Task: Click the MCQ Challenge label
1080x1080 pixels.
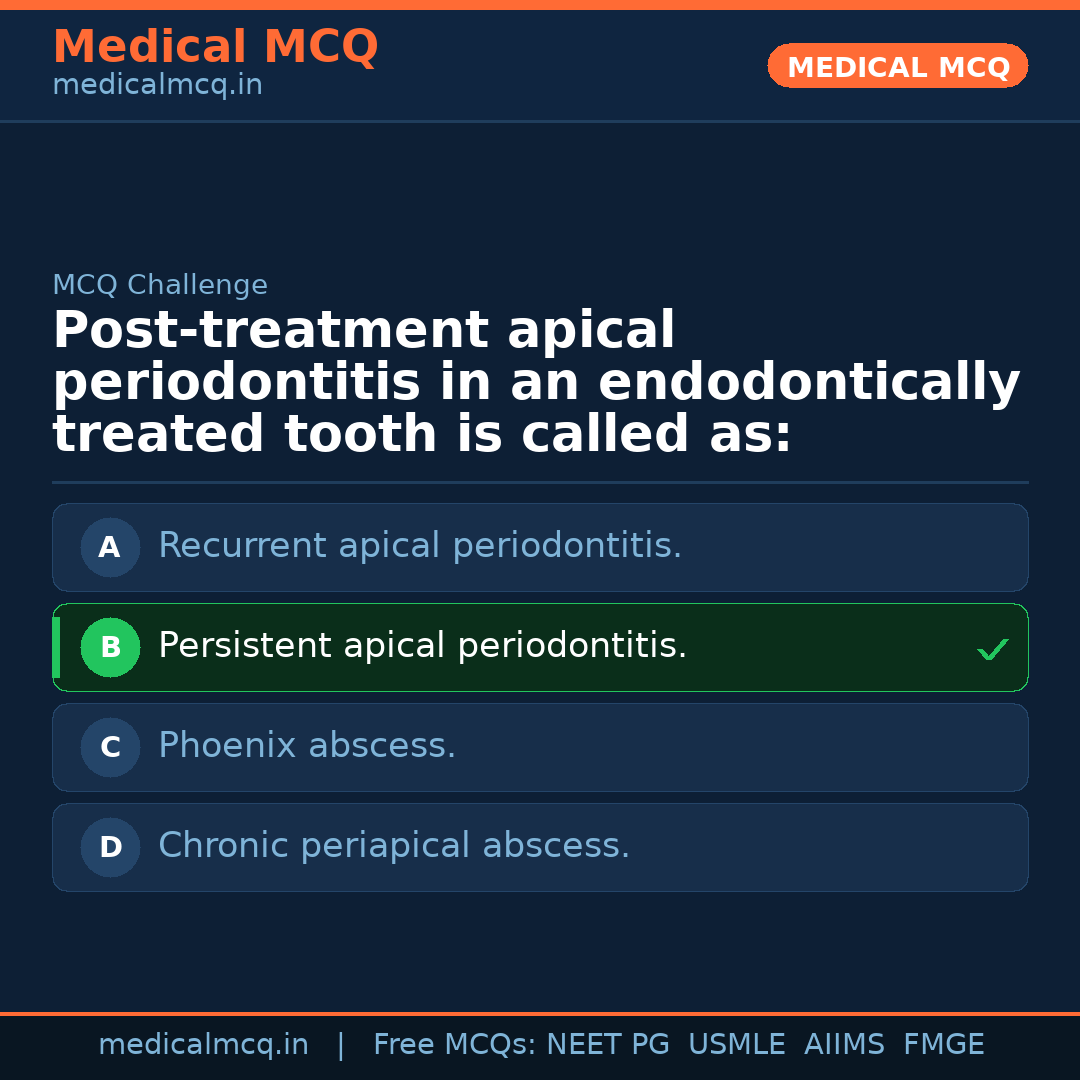Action: coord(160,285)
